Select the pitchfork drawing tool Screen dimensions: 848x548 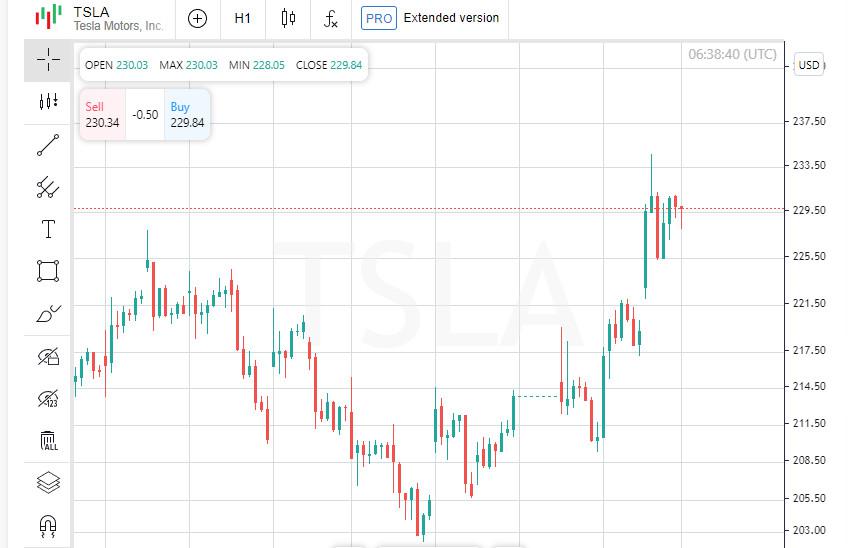48,187
